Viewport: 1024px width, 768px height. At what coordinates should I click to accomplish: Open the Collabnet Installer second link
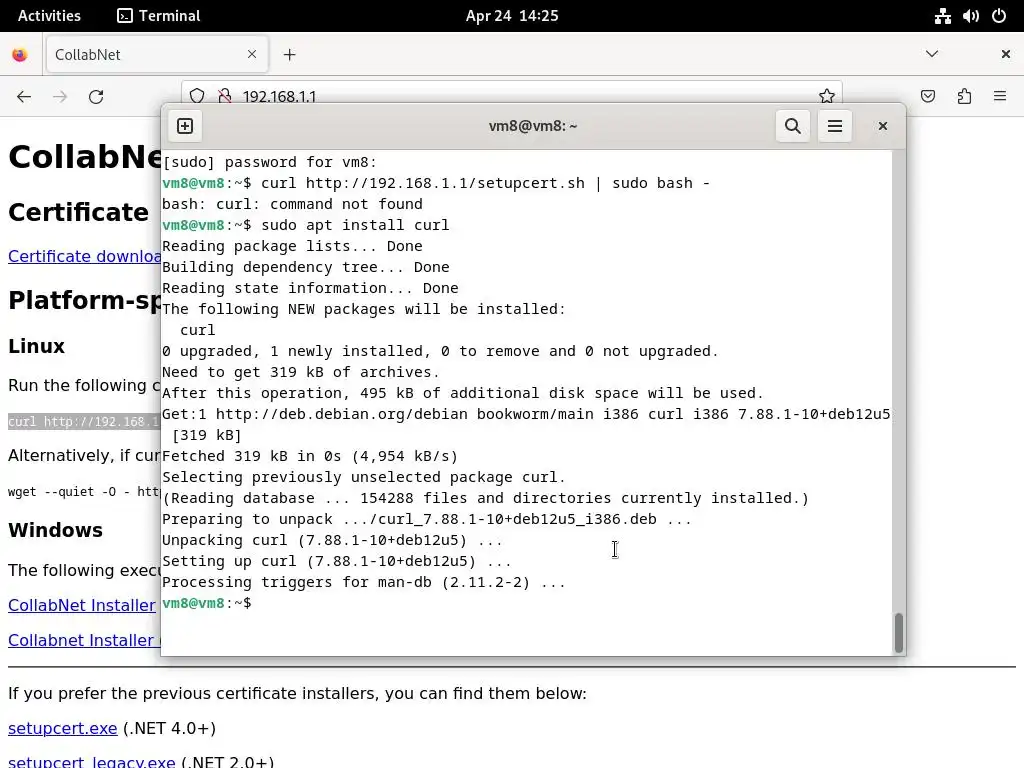(x=84, y=640)
